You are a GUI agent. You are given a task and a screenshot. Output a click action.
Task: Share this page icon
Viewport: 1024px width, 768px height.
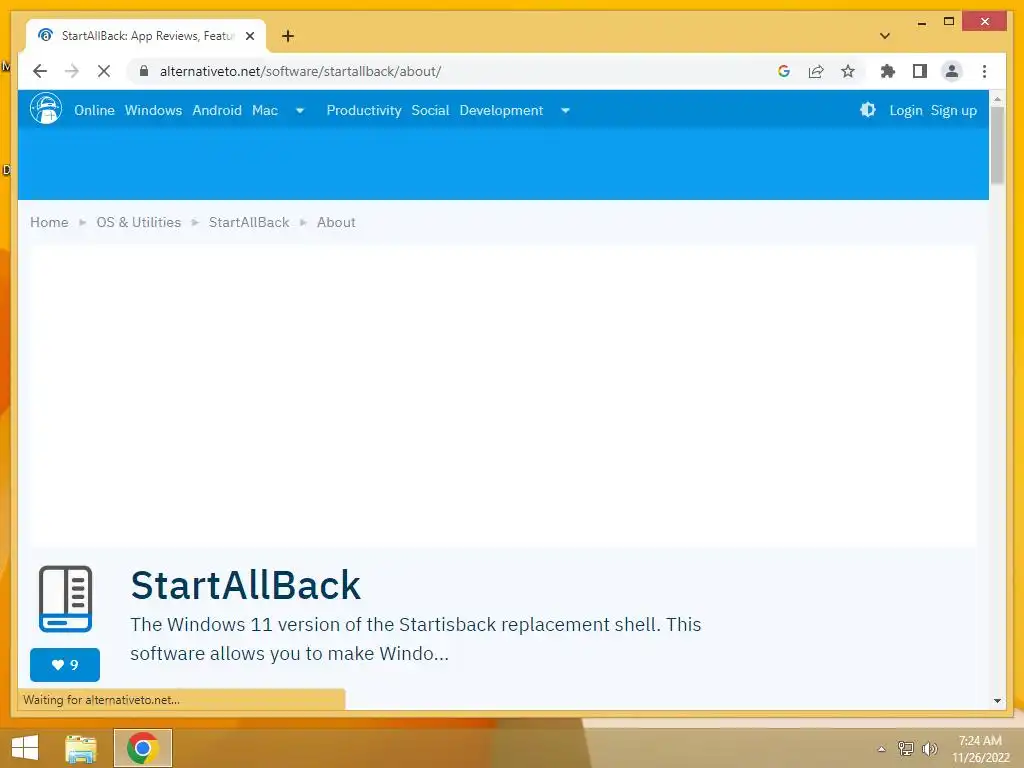pos(816,71)
